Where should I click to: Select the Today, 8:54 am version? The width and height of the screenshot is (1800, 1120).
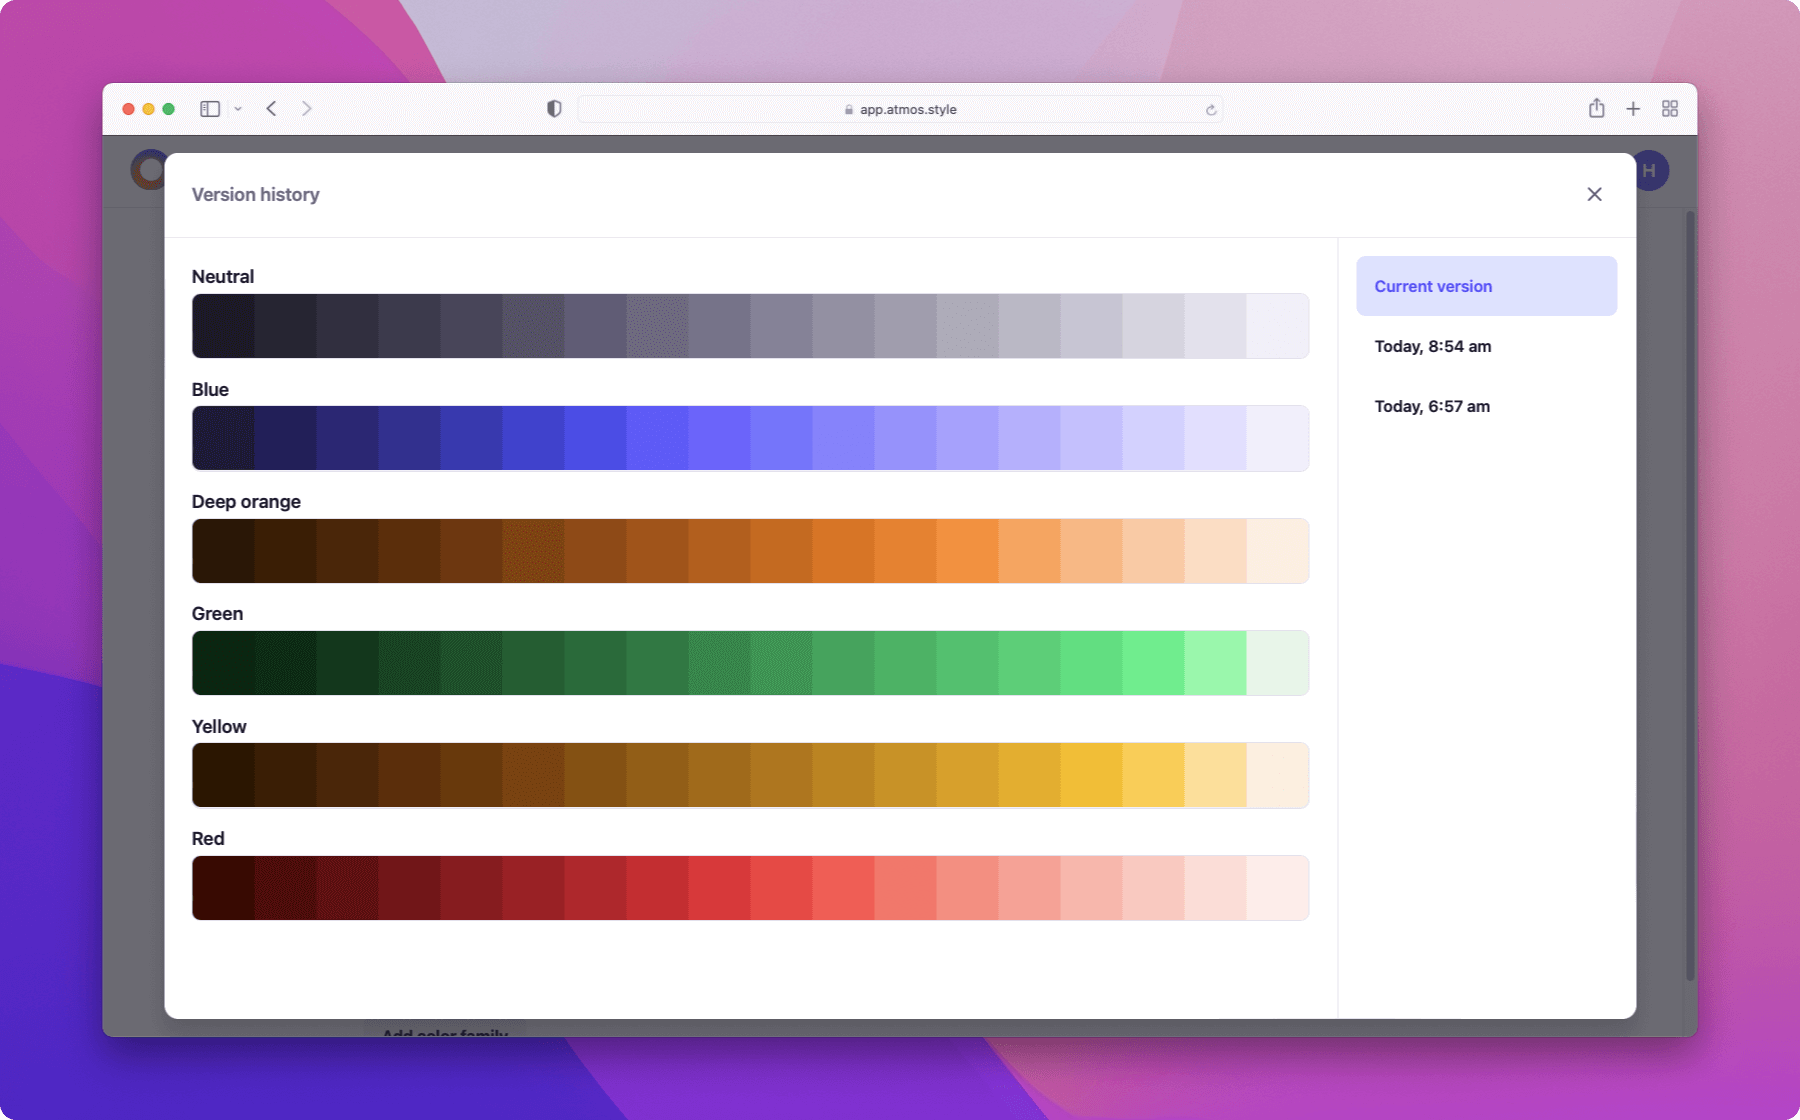tap(1432, 346)
